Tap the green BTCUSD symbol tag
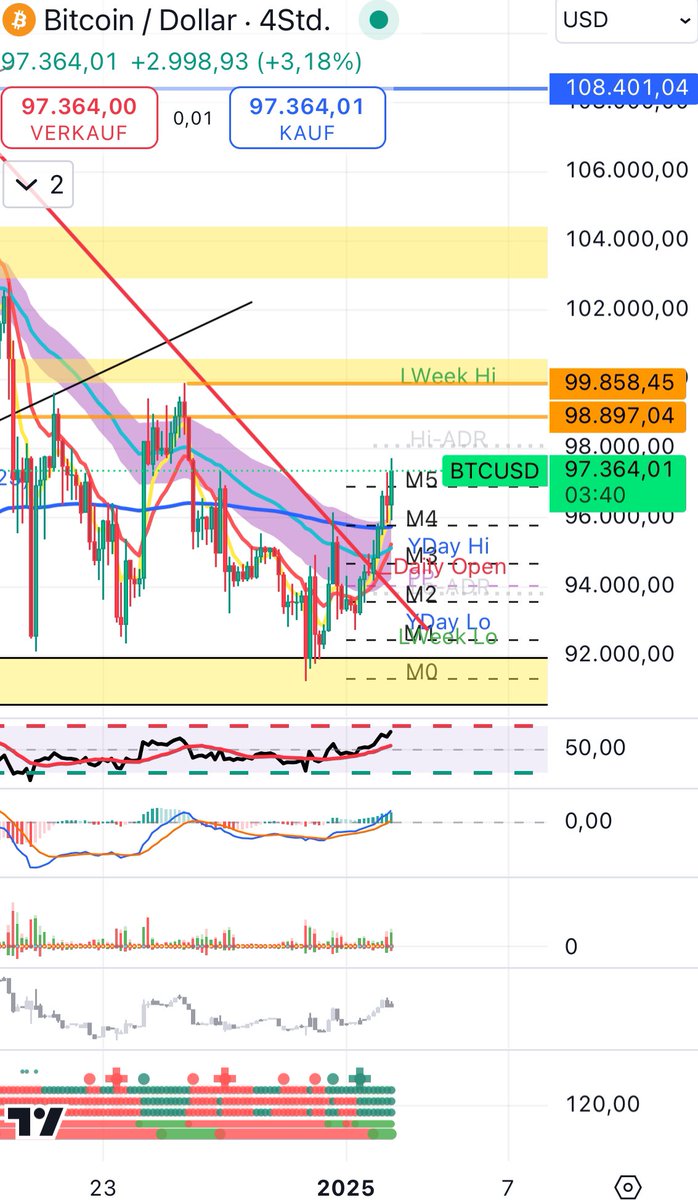The width and height of the screenshot is (698, 1200). click(493, 471)
